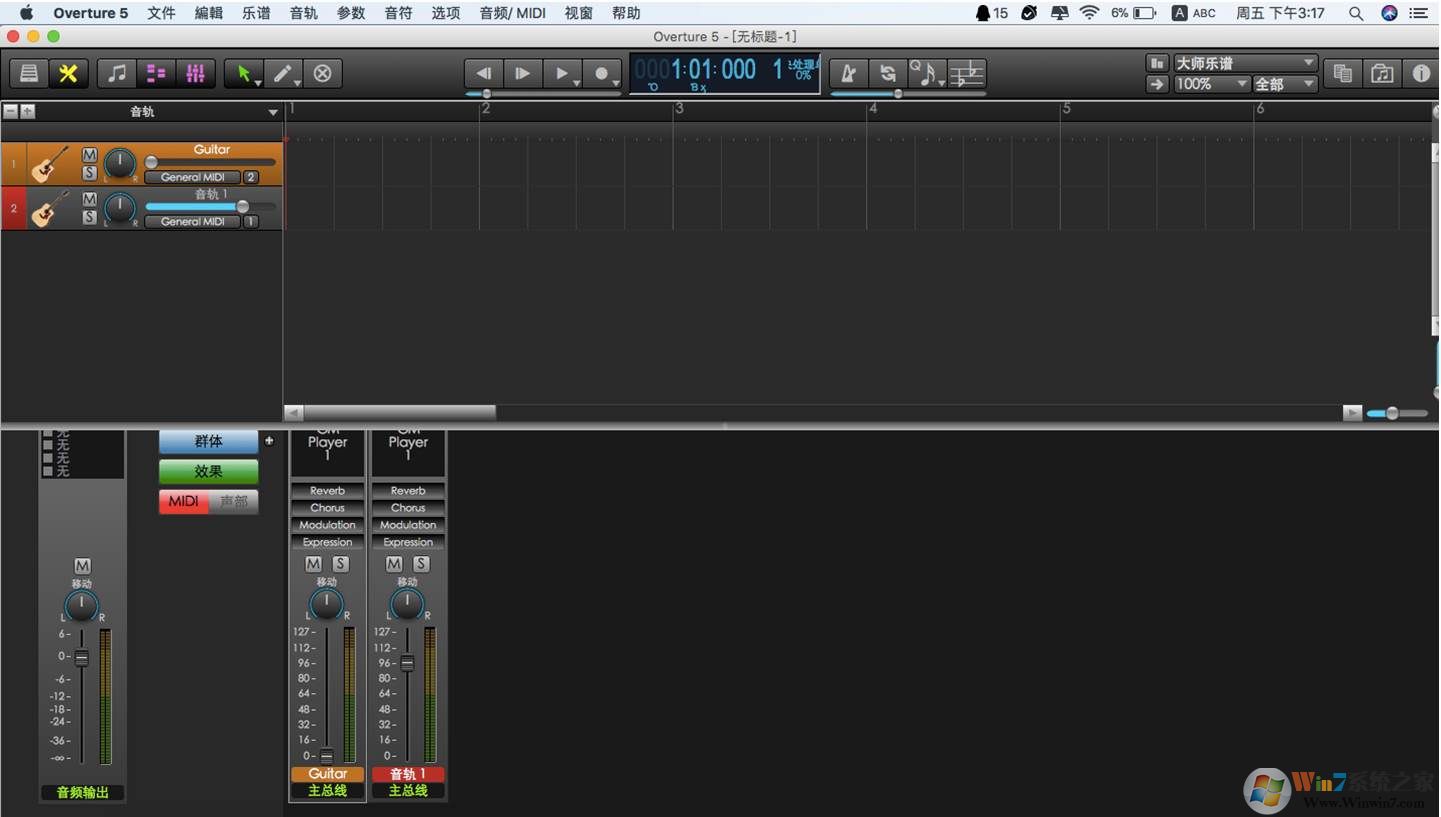Open the 乐谱 menu in the menu bar
Screen dimensions: 1441x817
pos(255,13)
